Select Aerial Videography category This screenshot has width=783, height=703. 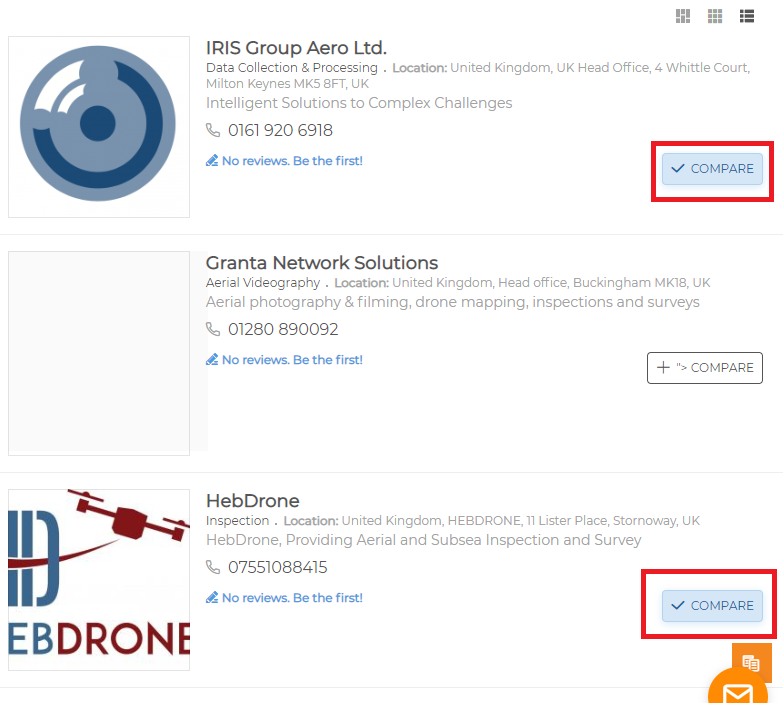[263, 283]
